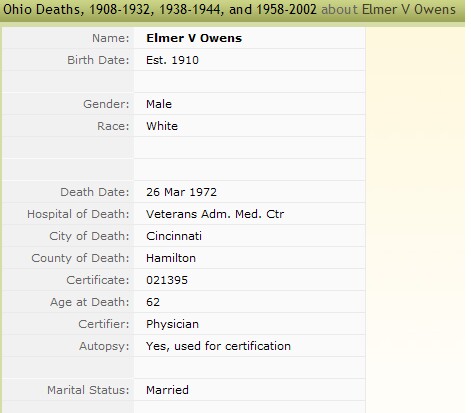471x413 pixels.
Task: Click Veterans Adm. Med. Ctr hospital value
Action: click(215, 214)
